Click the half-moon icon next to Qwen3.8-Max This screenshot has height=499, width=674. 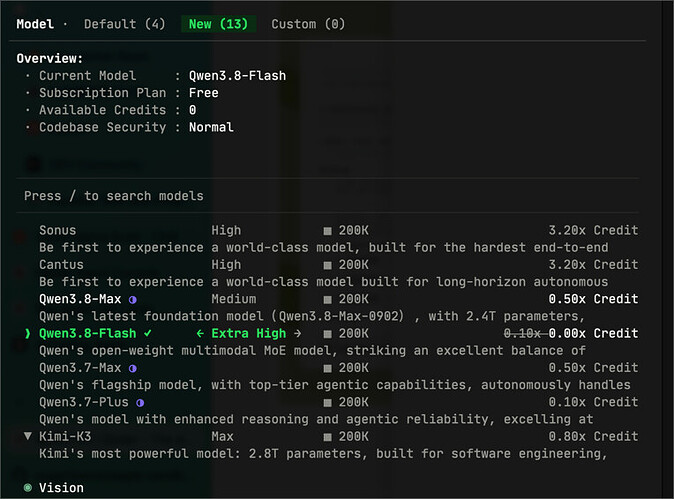point(133,300)
